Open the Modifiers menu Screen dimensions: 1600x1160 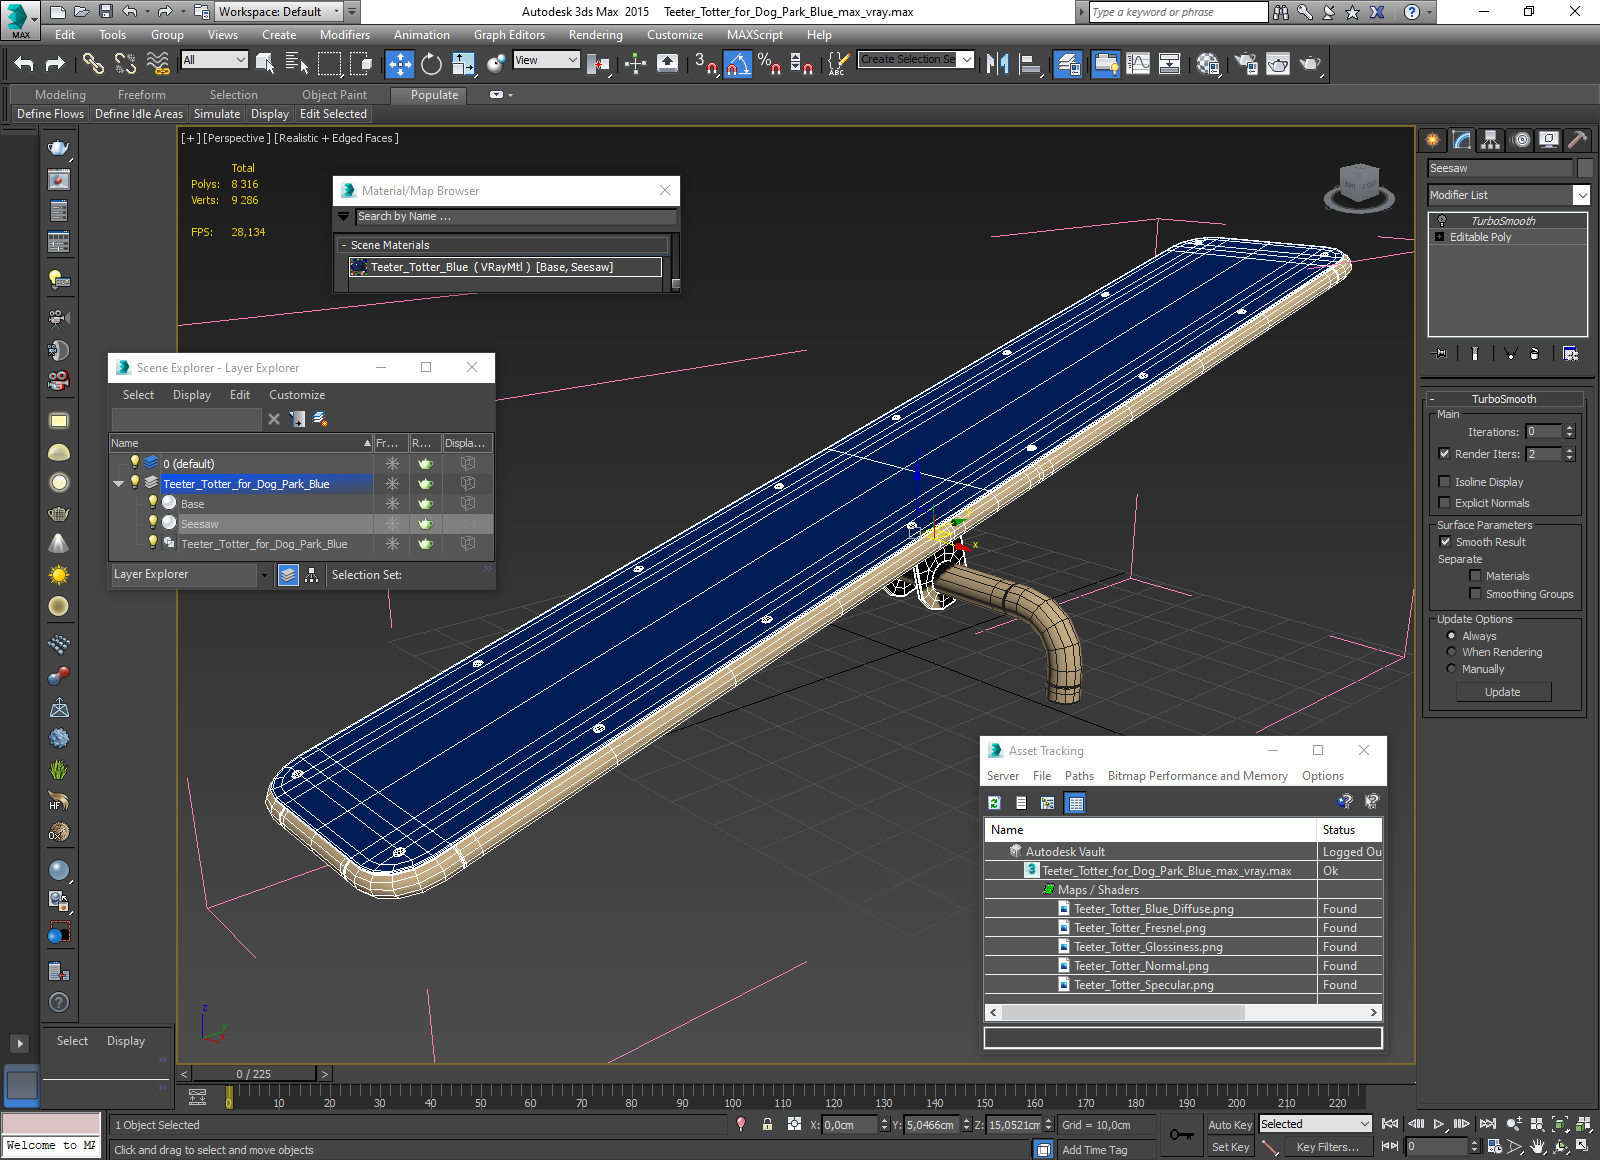coord(345,35)
